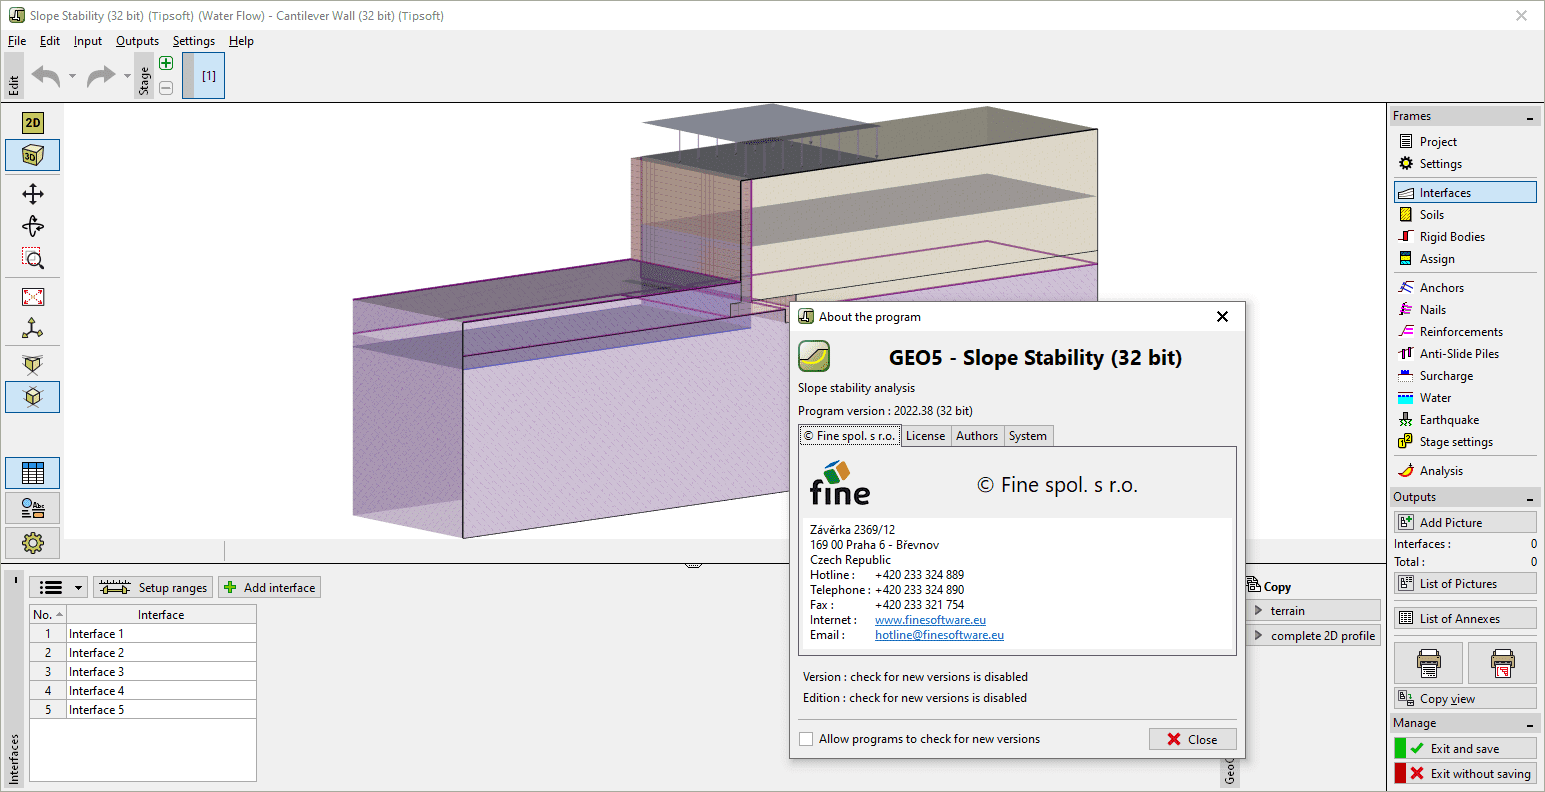
Task: Open drawing settings gear in left toolbar
Action: [33, 543]
